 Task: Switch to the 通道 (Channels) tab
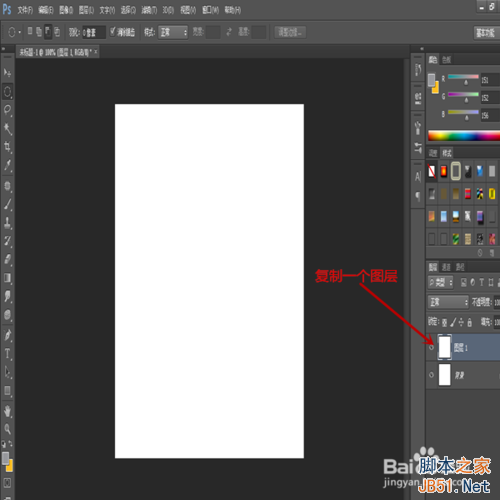tap(446, 267)
